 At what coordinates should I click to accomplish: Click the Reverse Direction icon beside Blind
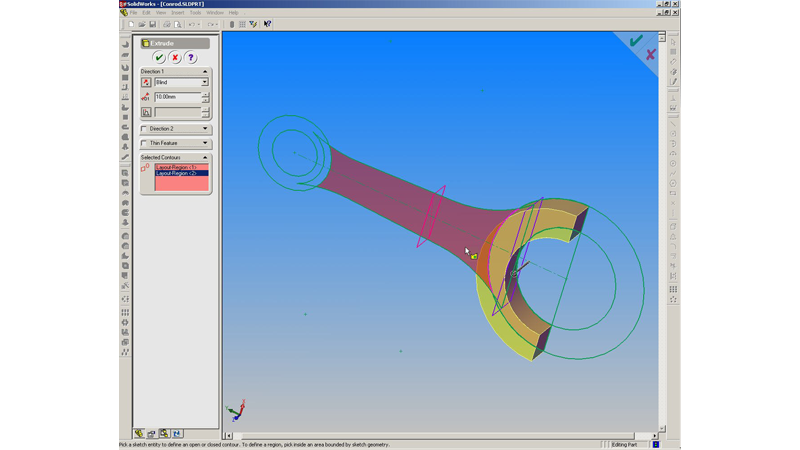[x=146, y=83]
